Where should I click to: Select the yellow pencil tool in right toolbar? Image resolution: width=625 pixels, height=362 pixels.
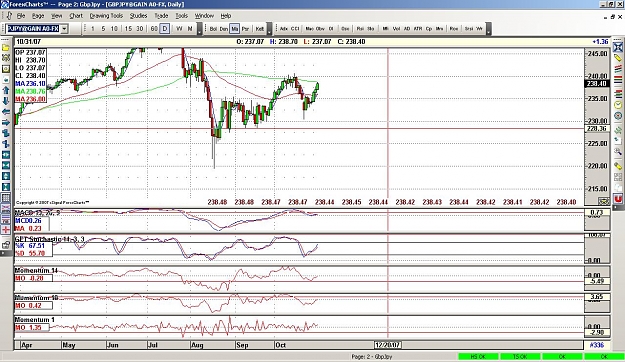click(618, 58)
